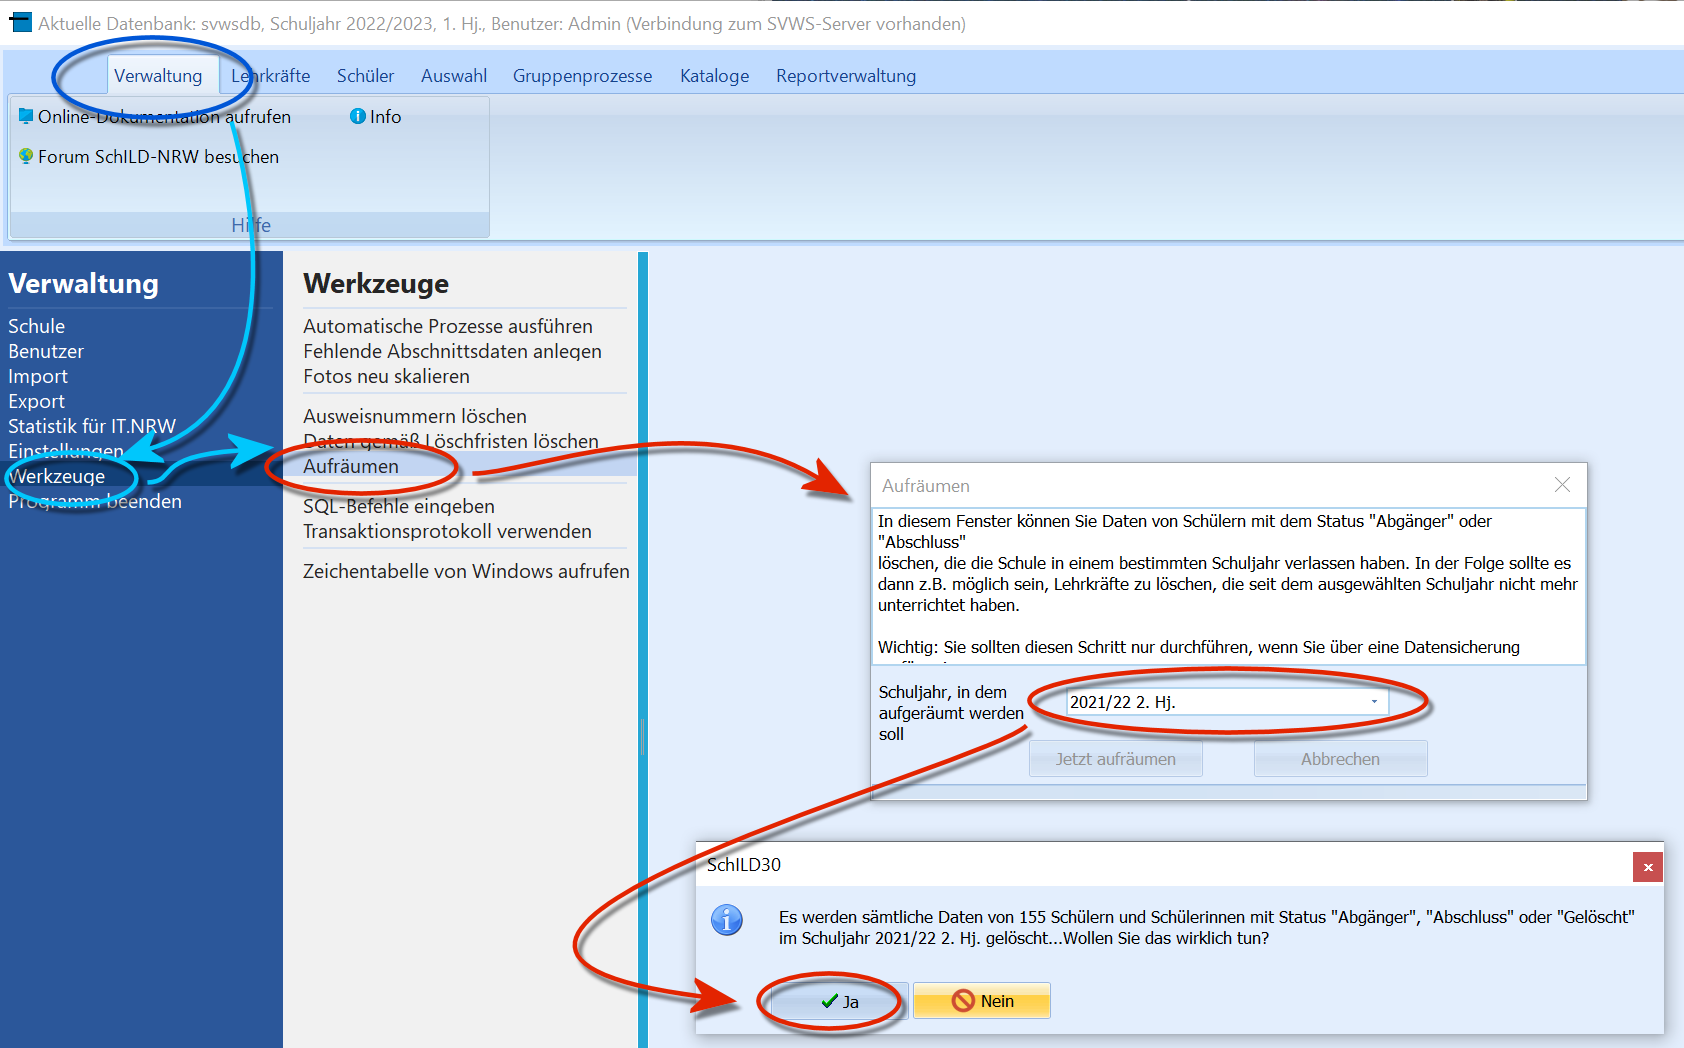The width and height of the screenshot is (1684, 1048).
Task: Open the Schuljahr dropdown showing 2021/22 2. Hj.
Action: 1227,702
